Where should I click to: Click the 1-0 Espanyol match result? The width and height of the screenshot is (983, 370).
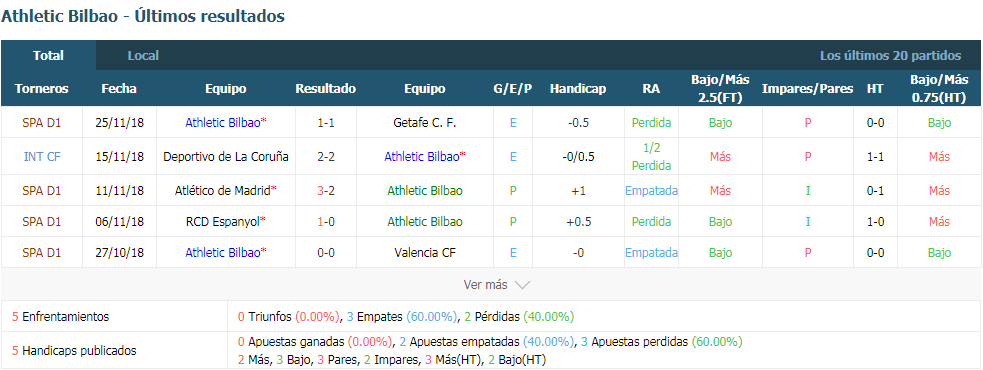[326, 221]
